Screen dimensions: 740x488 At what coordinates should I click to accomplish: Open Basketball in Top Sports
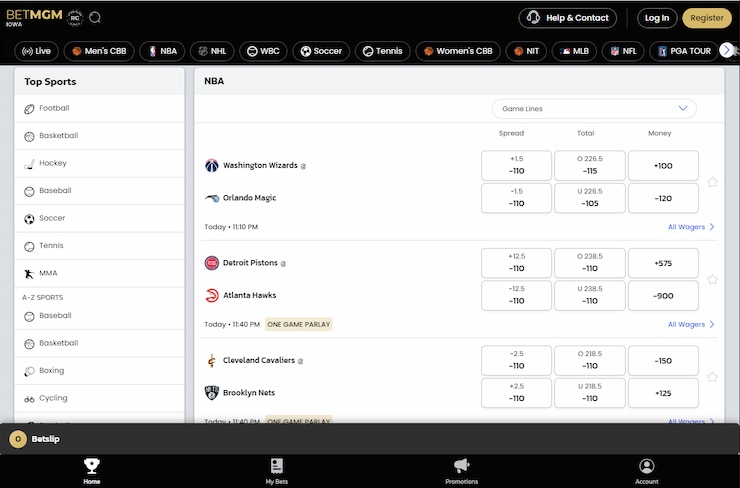coord(99,136)
